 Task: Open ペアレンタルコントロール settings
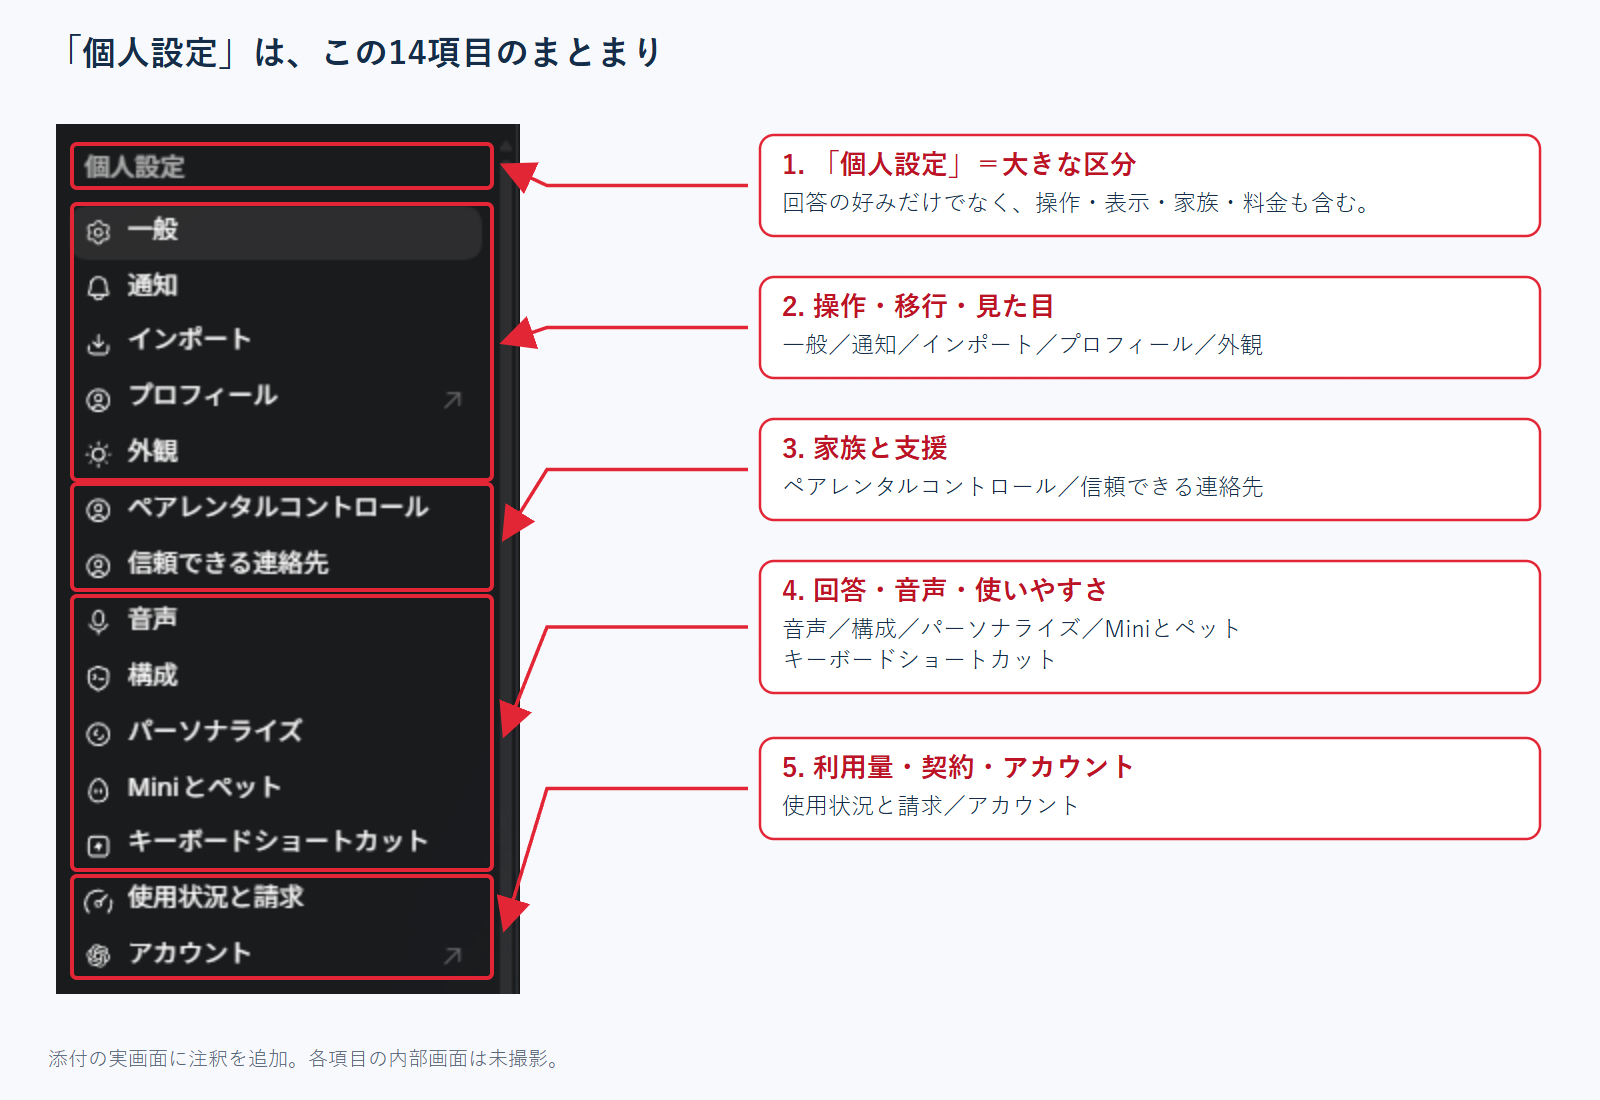point(278,509)
